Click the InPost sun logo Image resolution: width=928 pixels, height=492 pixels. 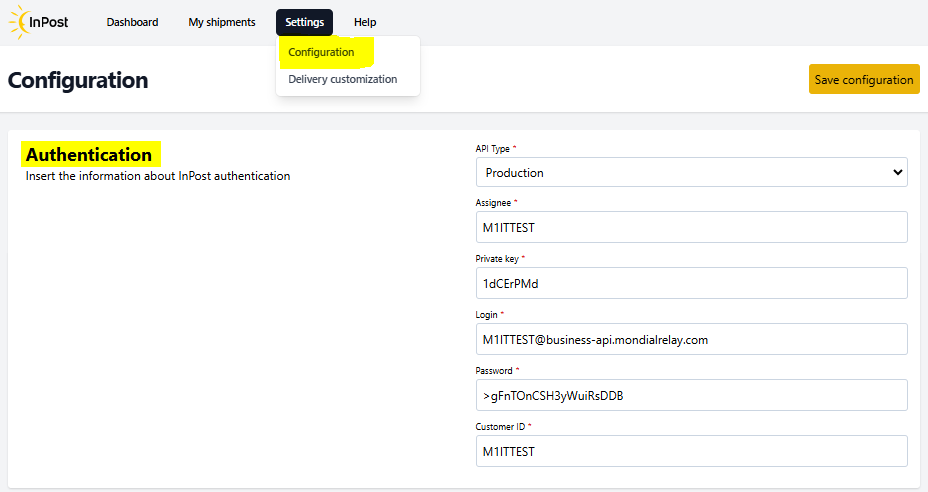click(19, 22)
